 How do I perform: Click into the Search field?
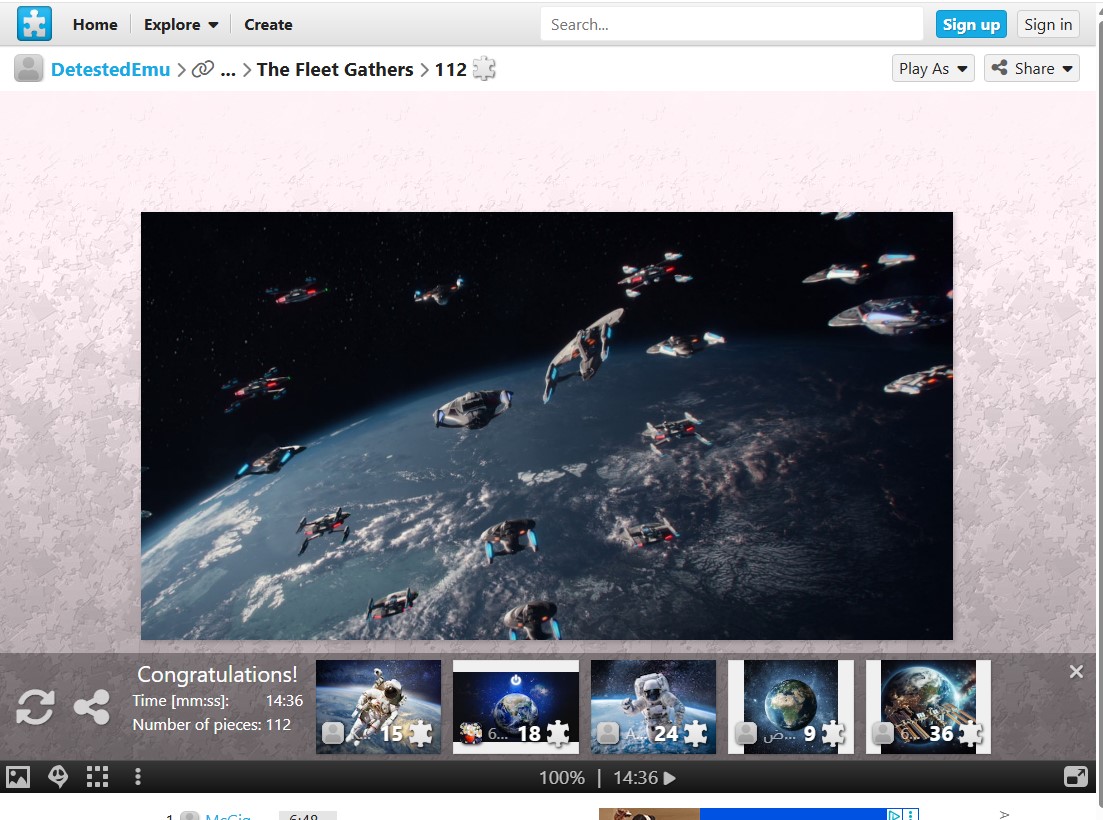click(731, 25)
